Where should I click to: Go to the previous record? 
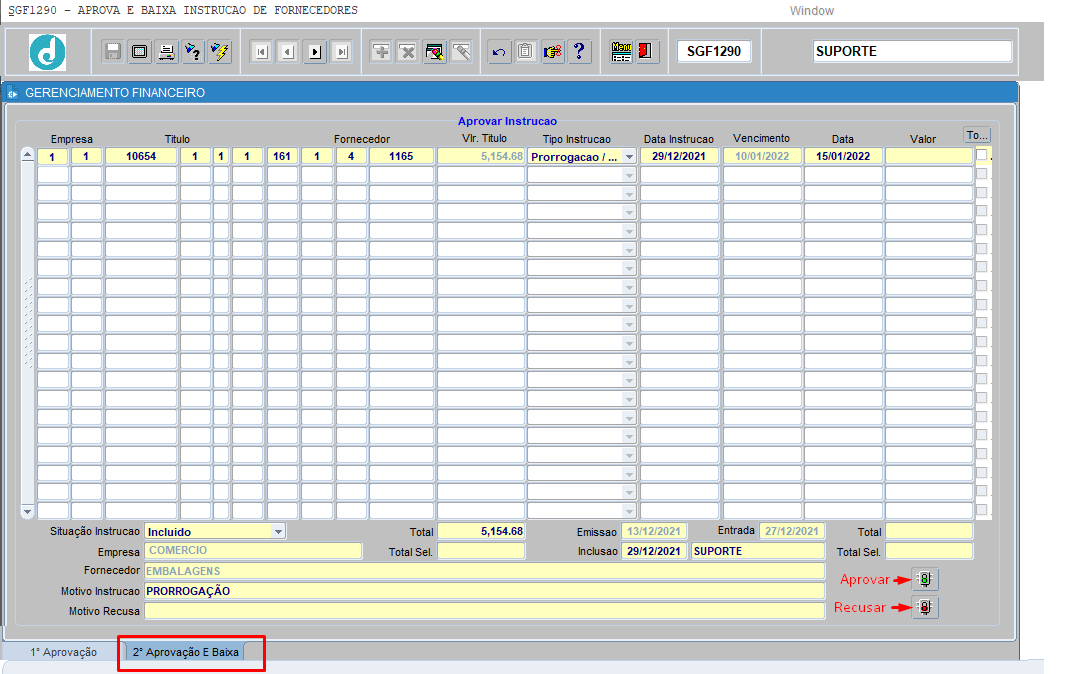288,52
